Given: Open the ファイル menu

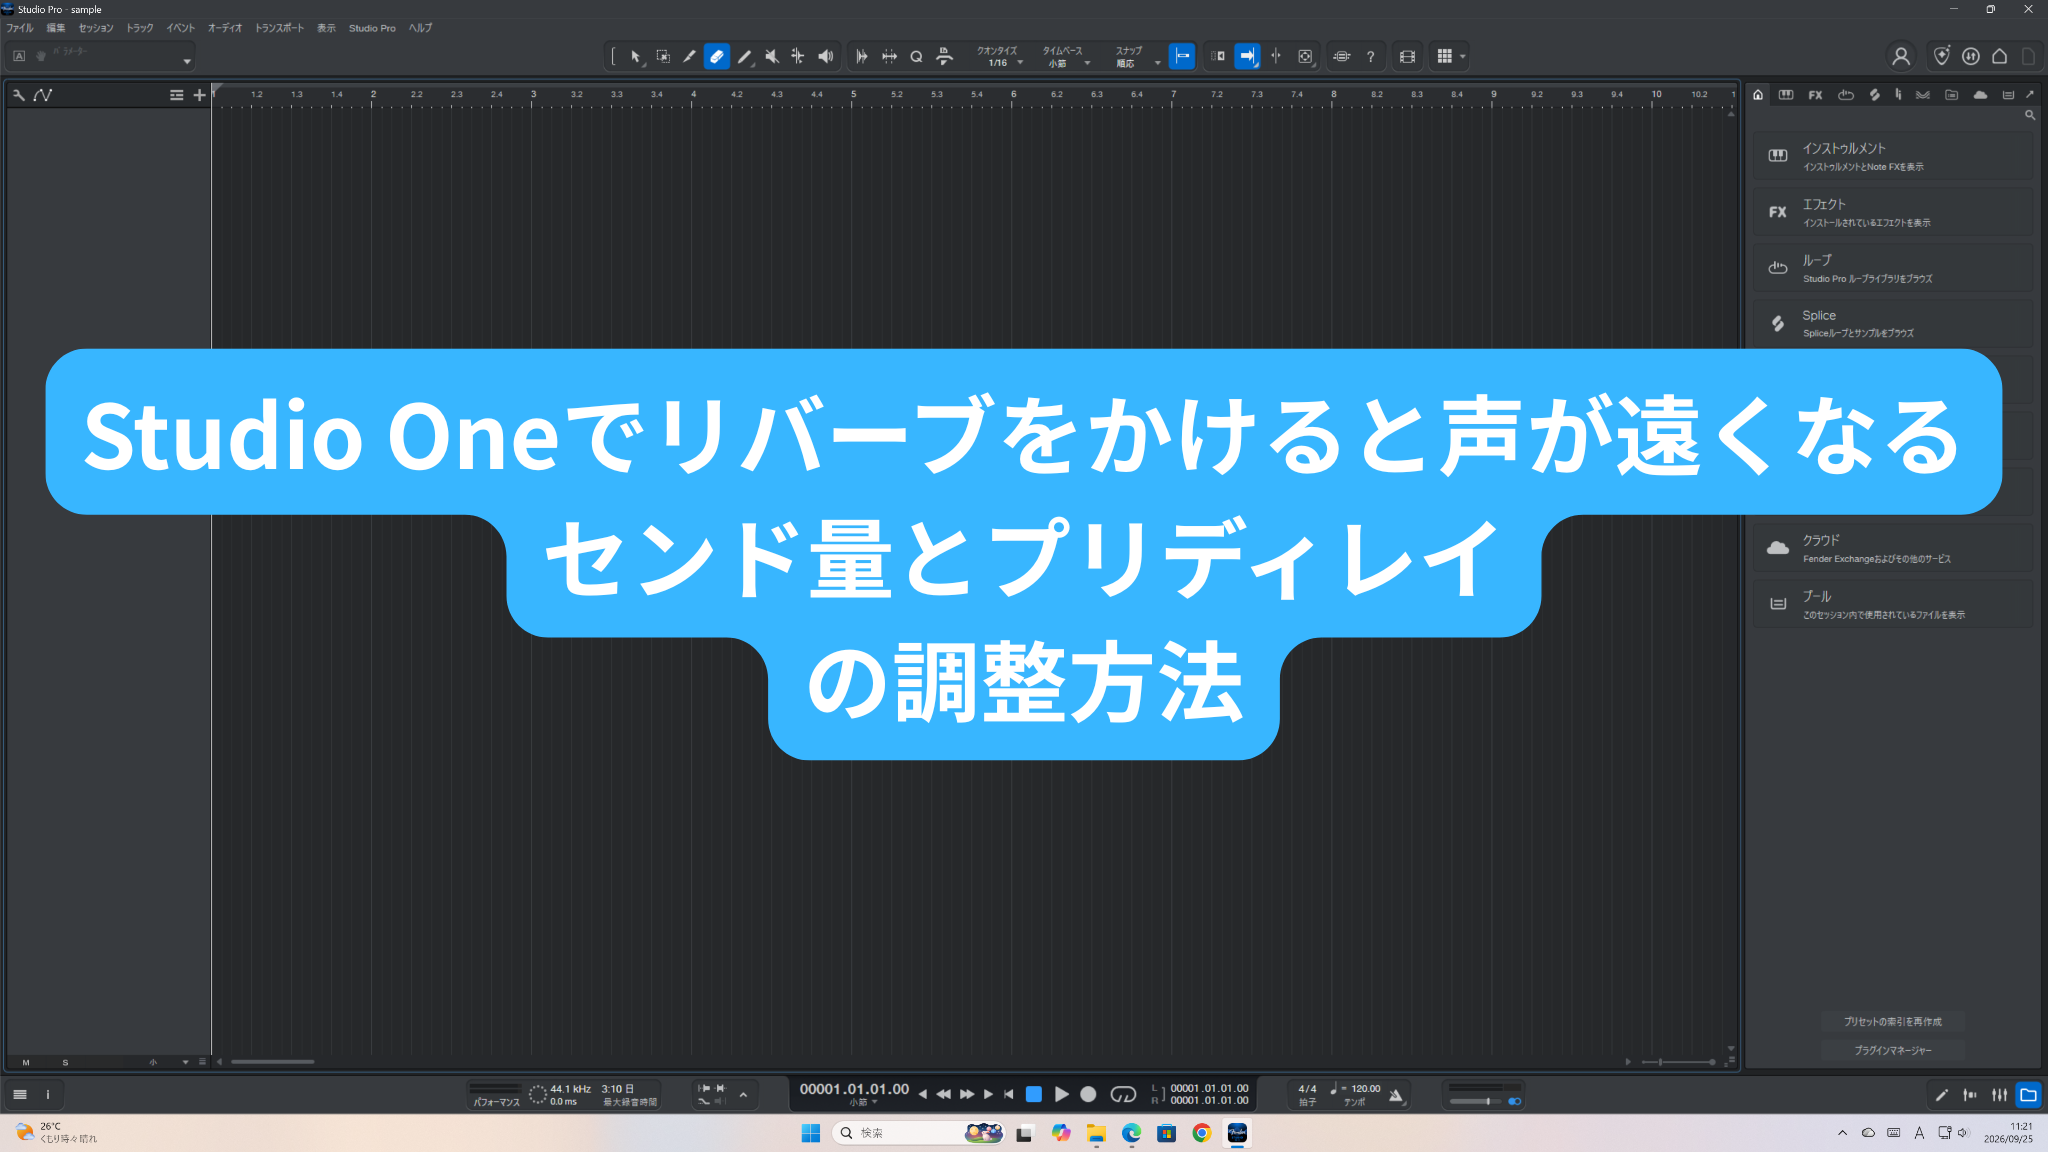Looking at the screenshot, I should (x=20, y=28).
